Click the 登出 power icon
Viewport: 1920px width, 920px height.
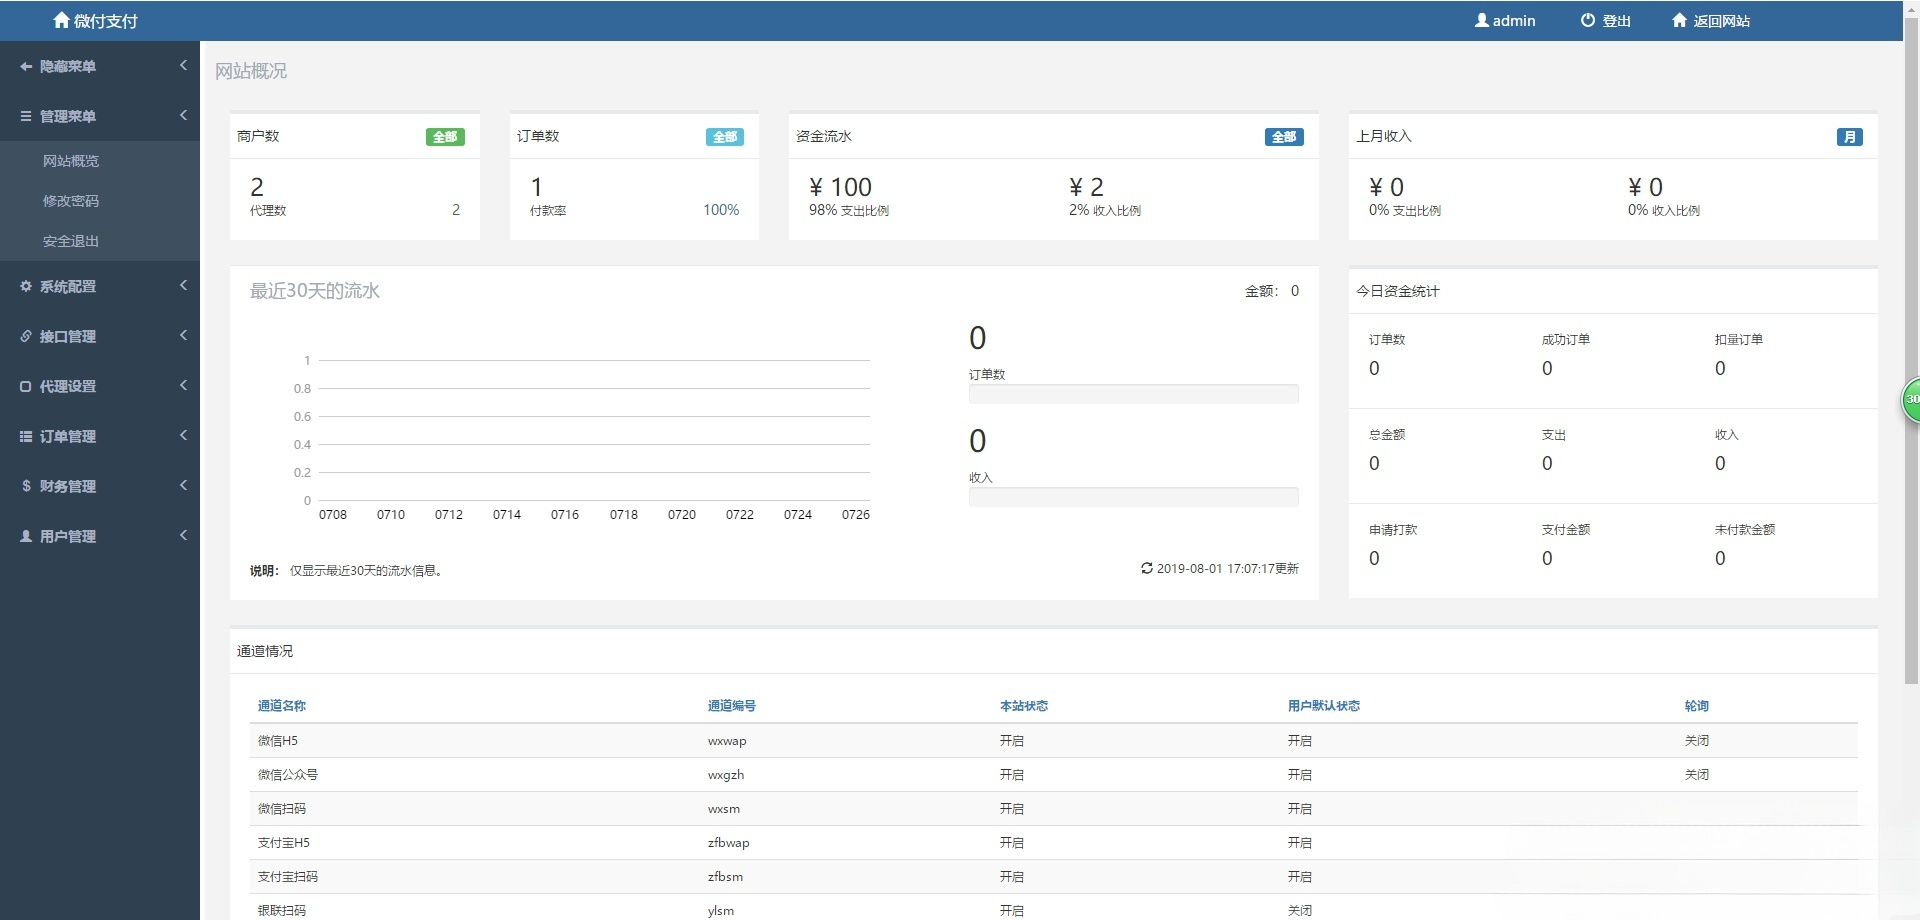coord(1587,20)
